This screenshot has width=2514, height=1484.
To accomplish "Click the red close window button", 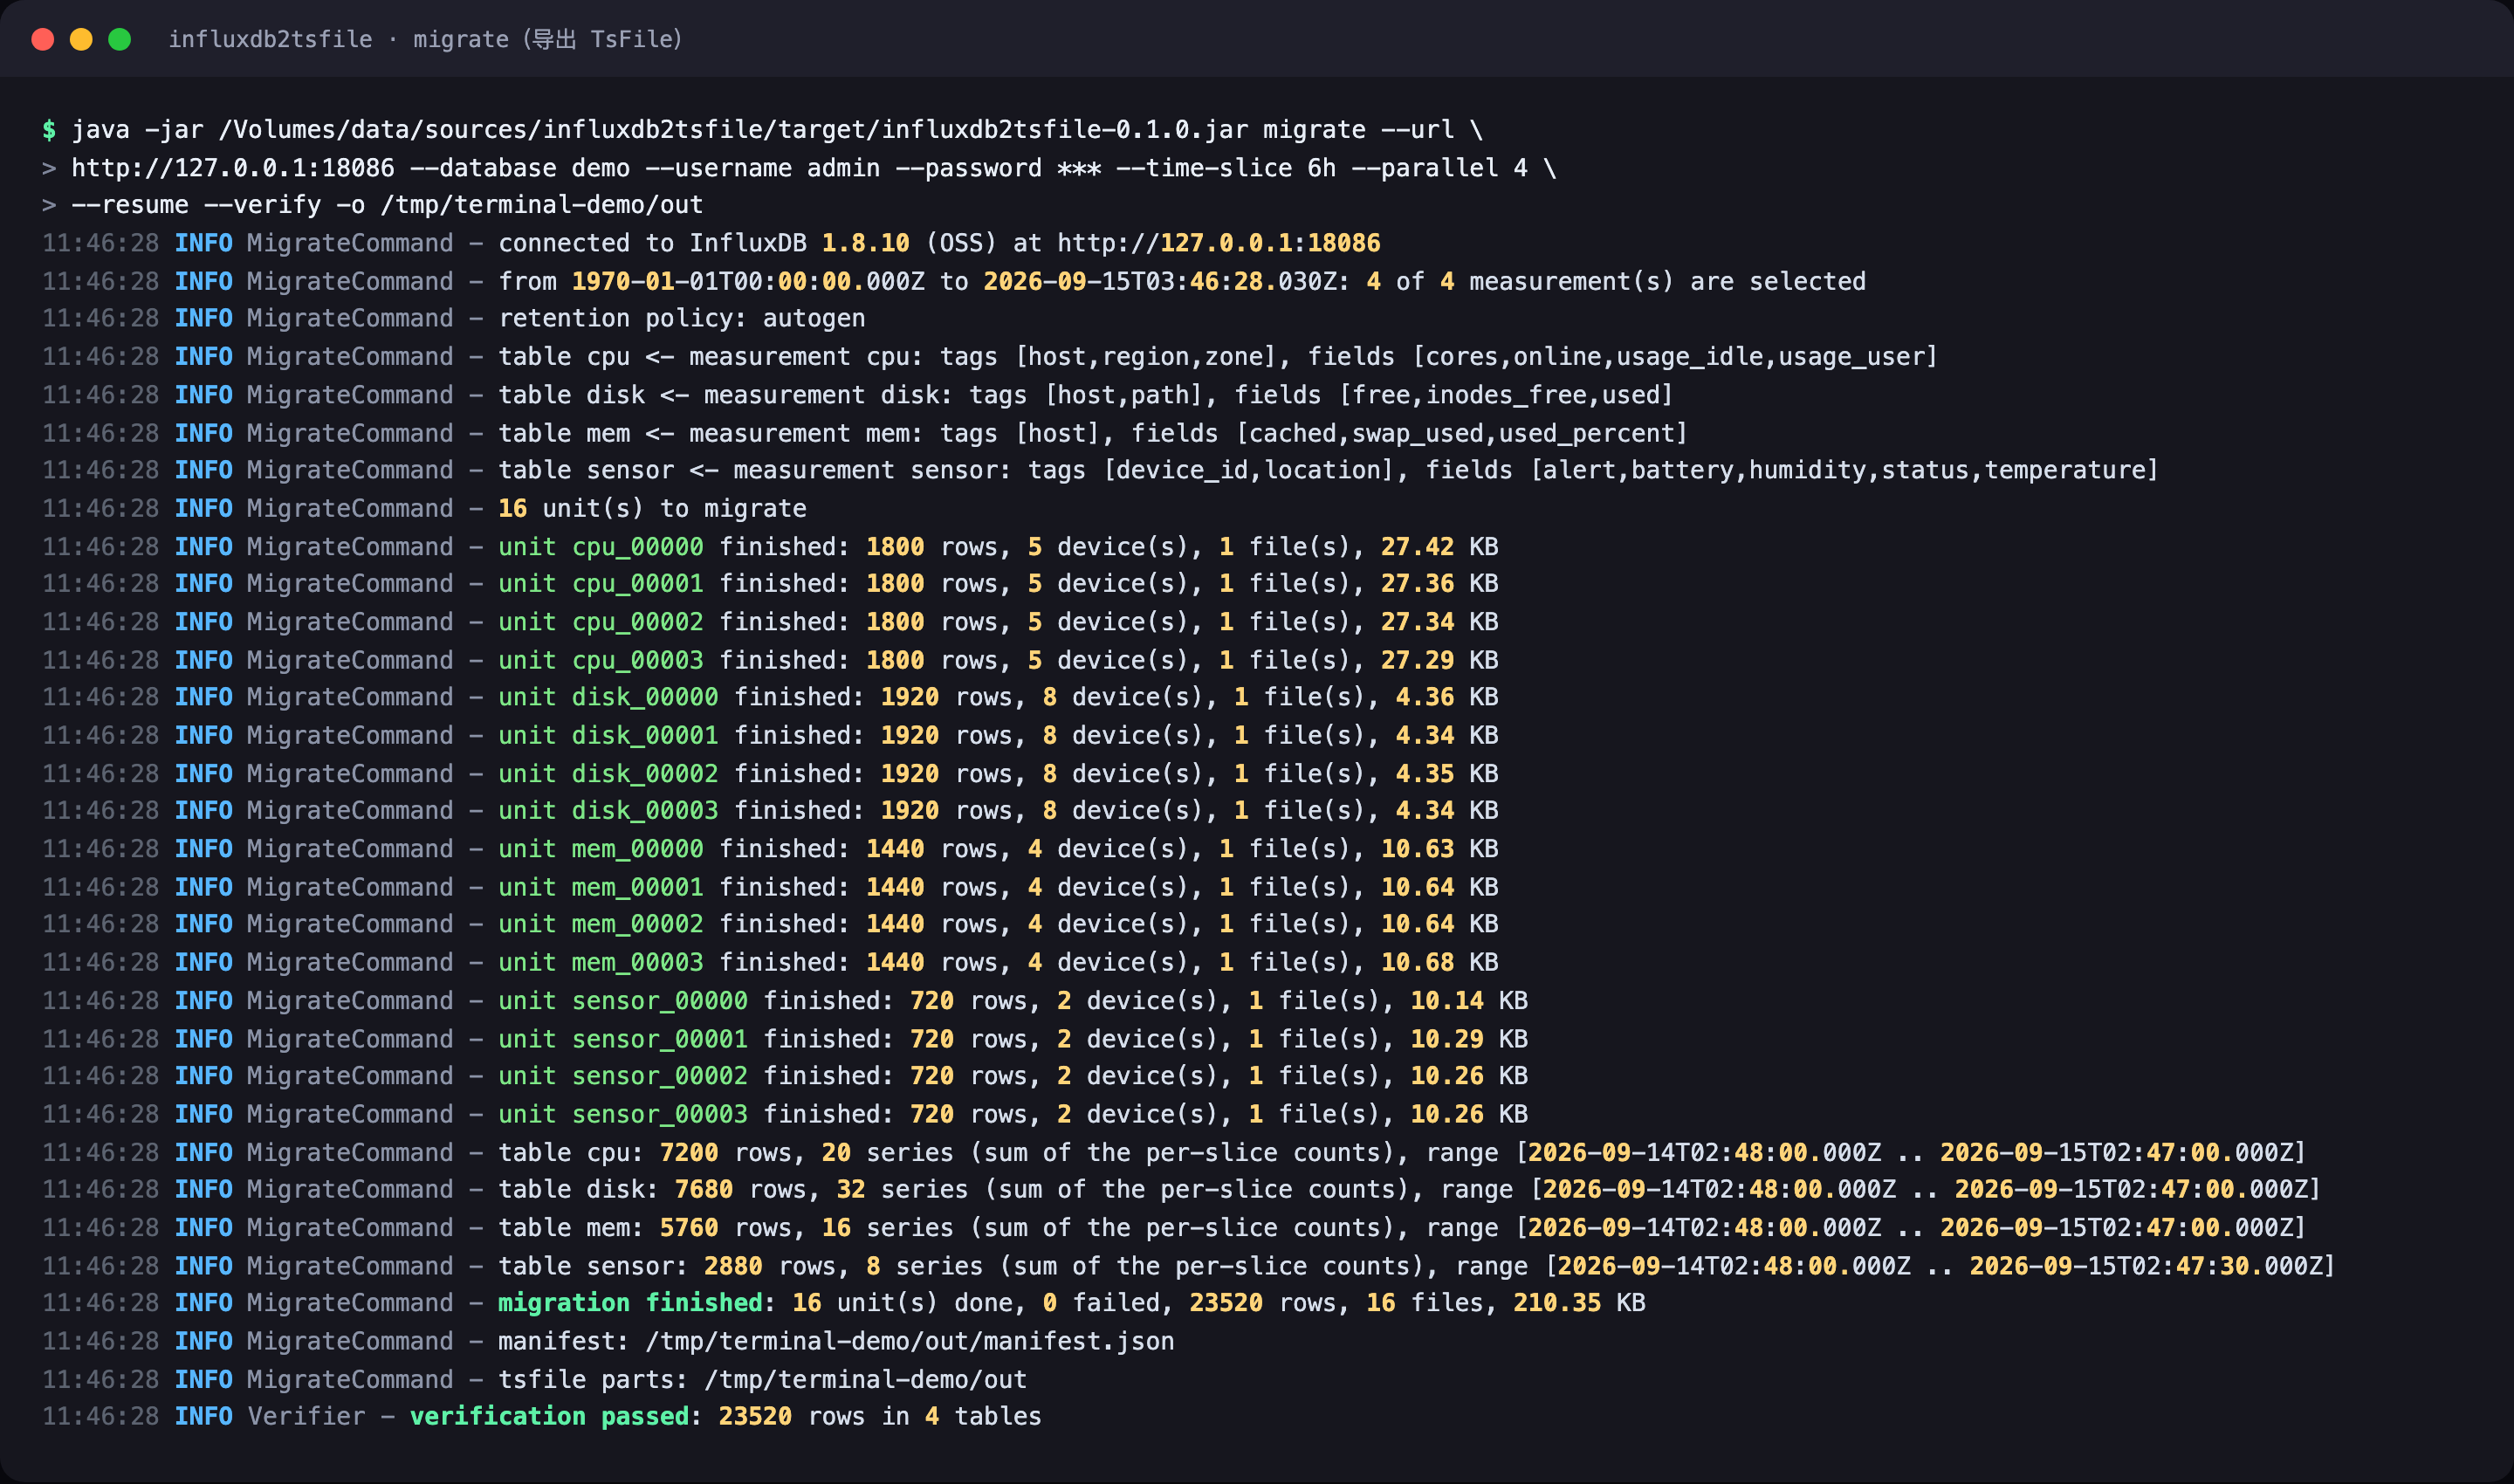I will click(43, 39).
